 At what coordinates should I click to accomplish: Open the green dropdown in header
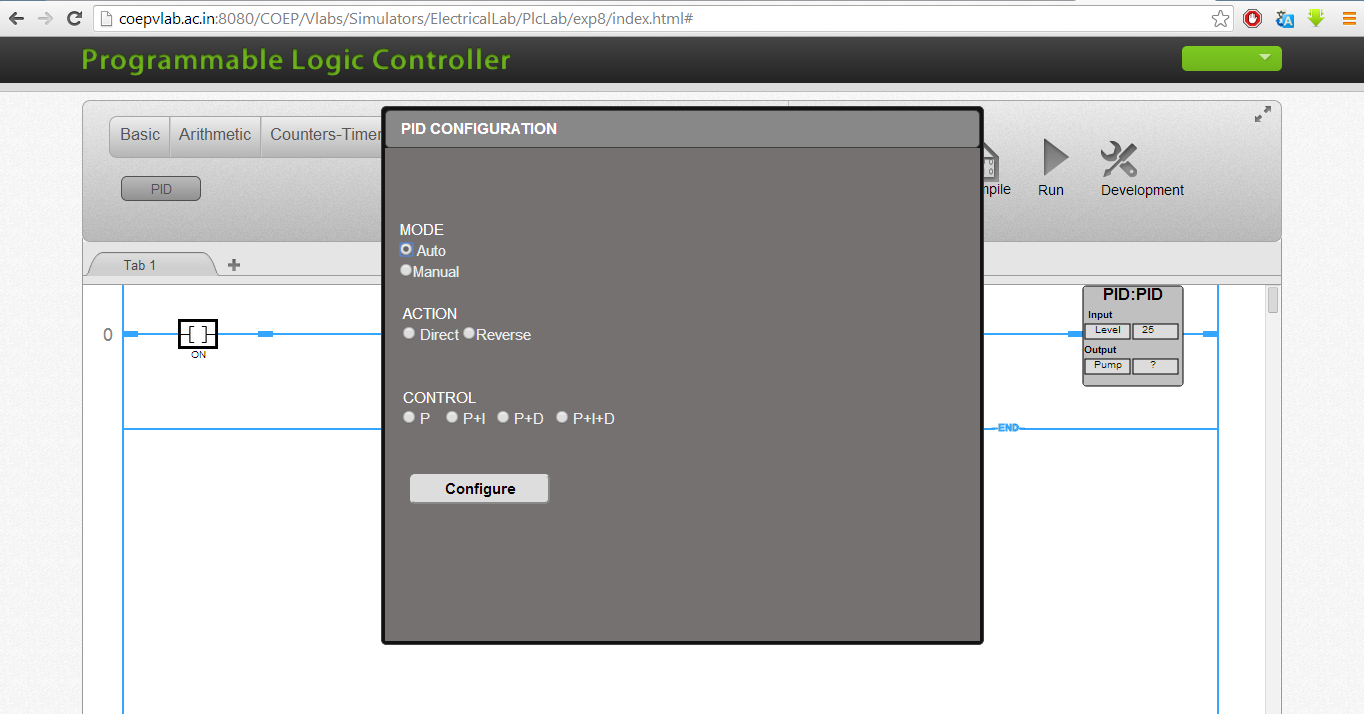tap(1231, 58)
